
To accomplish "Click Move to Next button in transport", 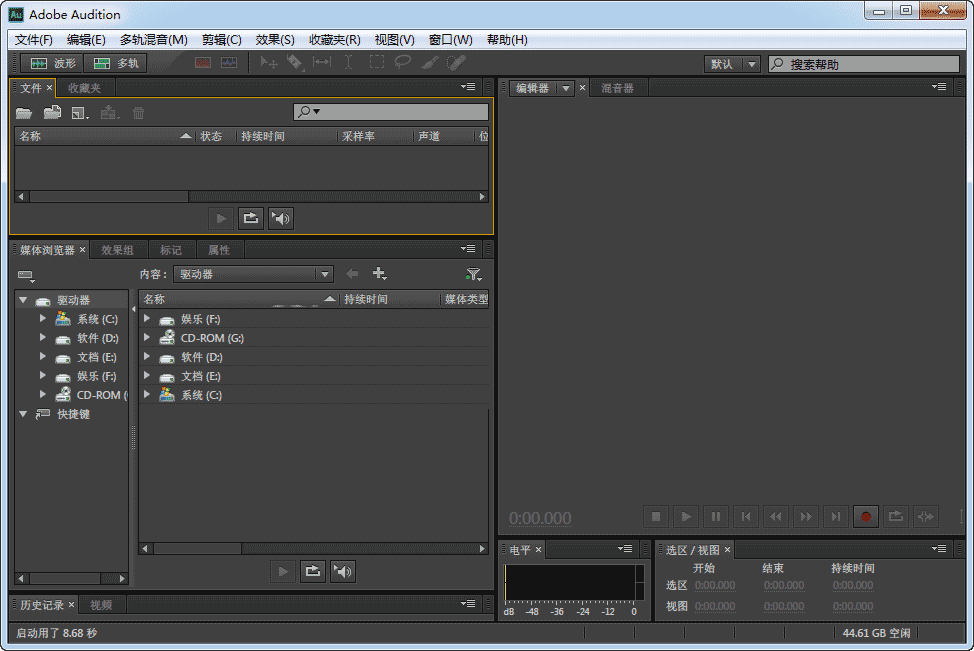I will (x=836, y=516).
